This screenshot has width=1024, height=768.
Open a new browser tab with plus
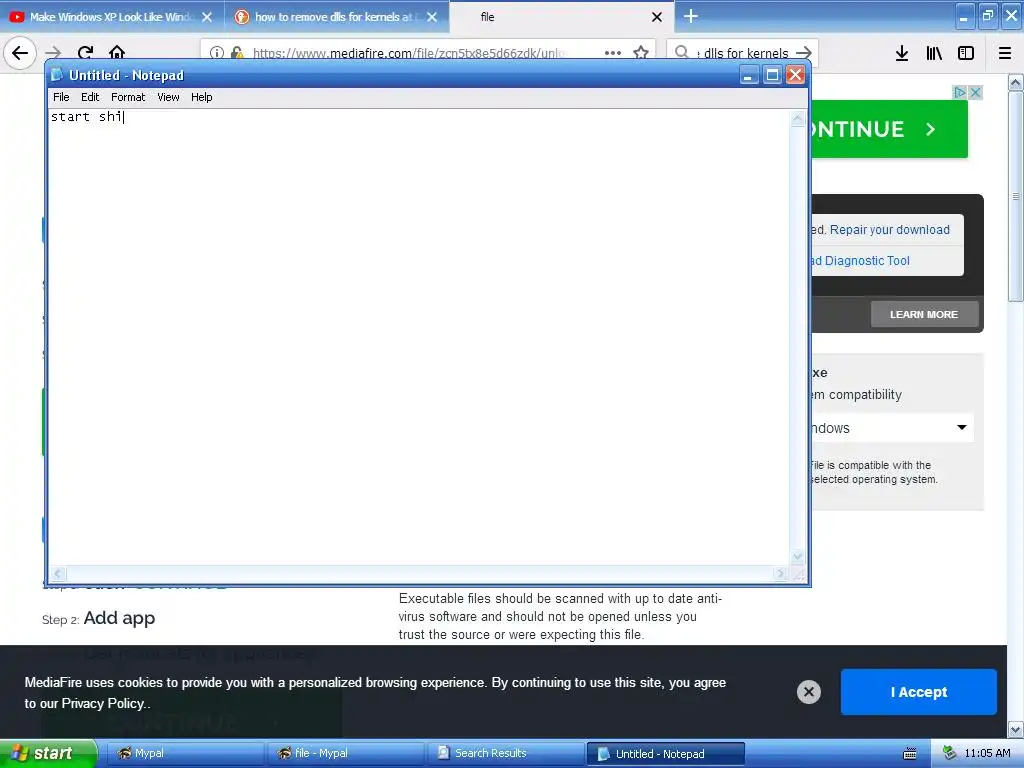pyautogui.click(x=691, y=16)
